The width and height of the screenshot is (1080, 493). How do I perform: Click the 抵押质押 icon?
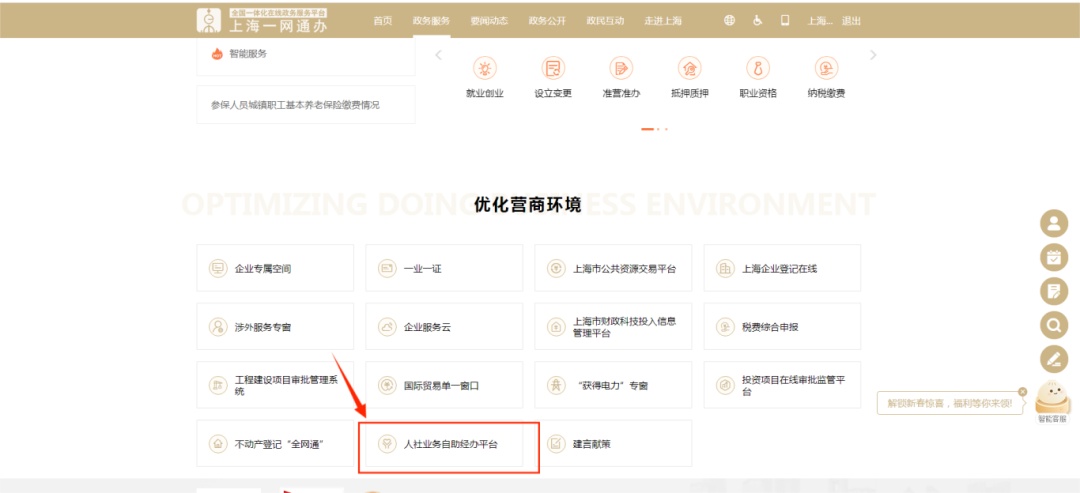[x=689, y=68]
